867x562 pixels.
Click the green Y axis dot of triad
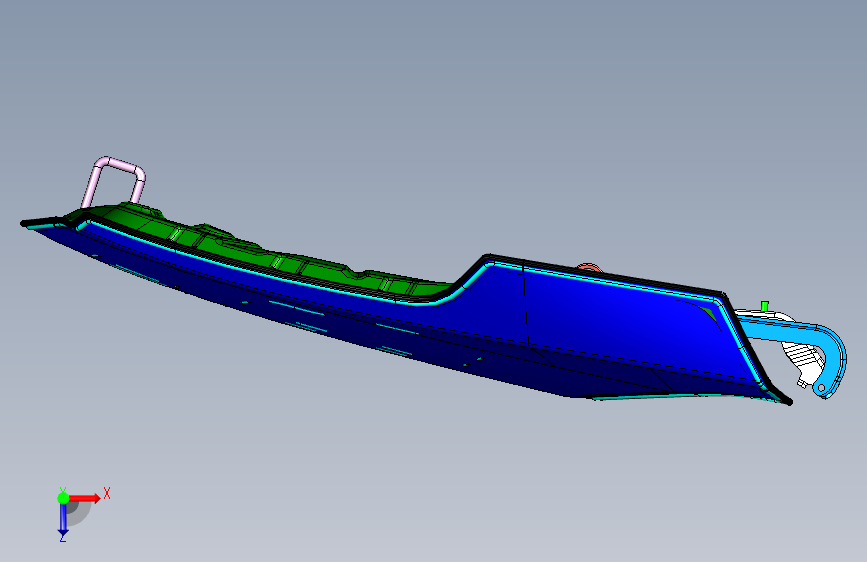(63, 498)
